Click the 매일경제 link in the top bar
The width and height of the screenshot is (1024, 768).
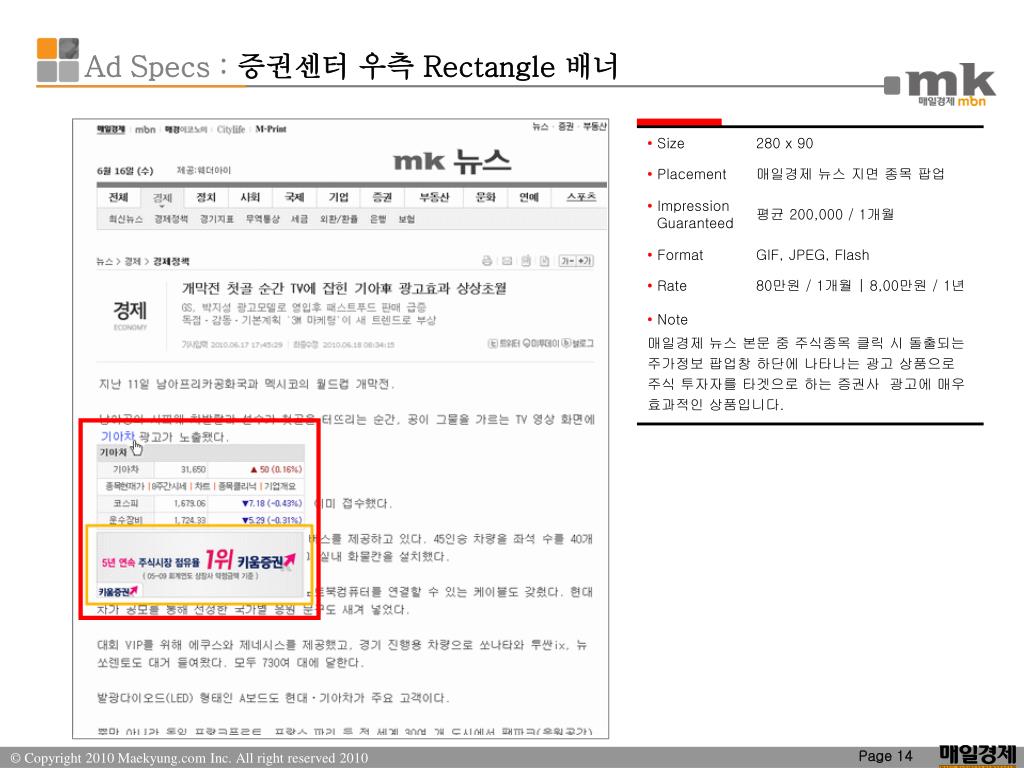111,129
